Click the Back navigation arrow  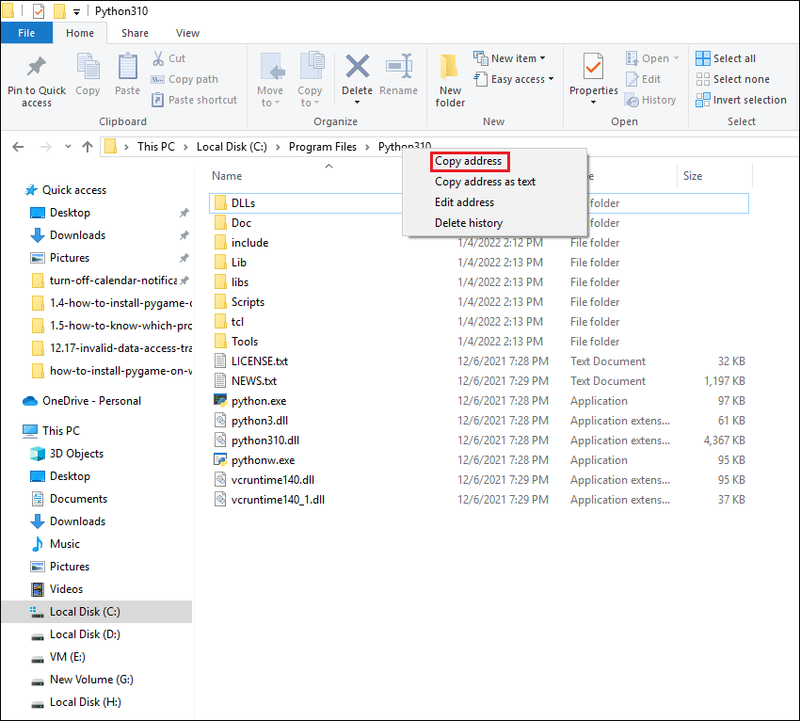click(18, 147)
